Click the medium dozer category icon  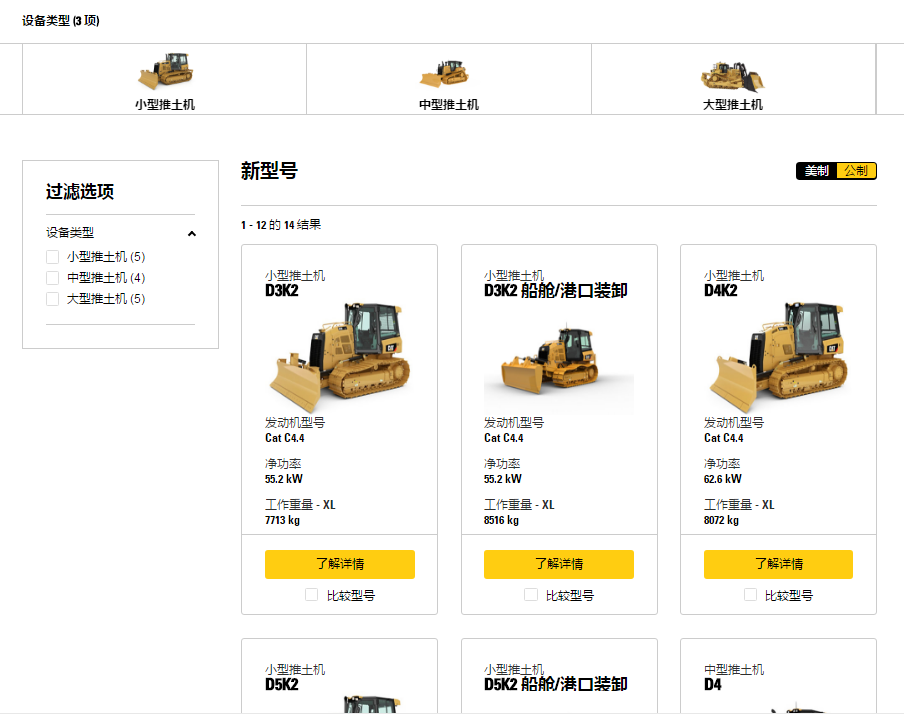[444, 73]
